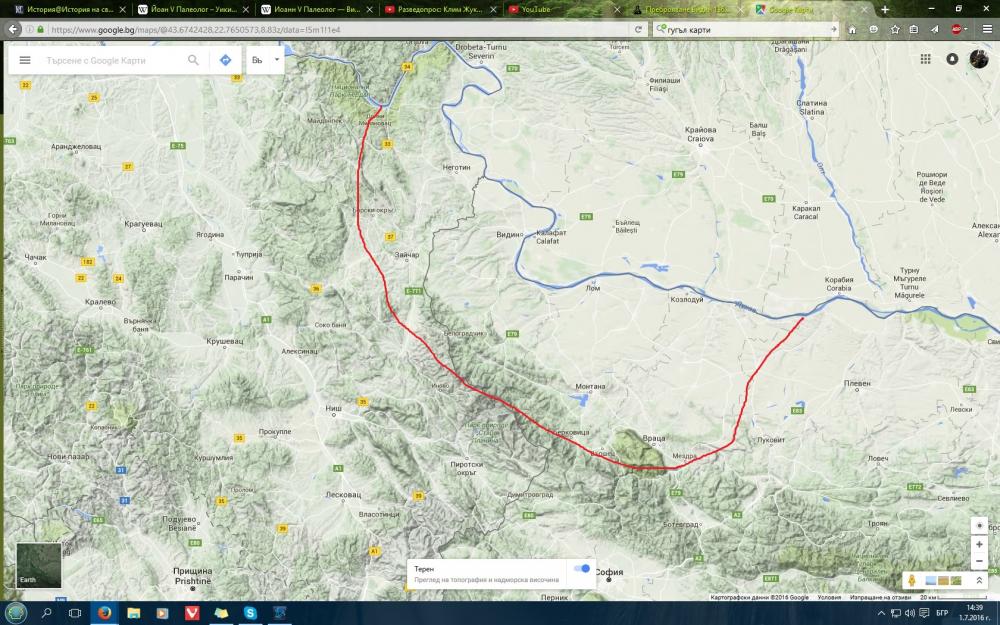Open the Google Maps hamburger menu
The height and width of the screenshot is (625, 1000).
pyautogui.click(x=25, y=60)
